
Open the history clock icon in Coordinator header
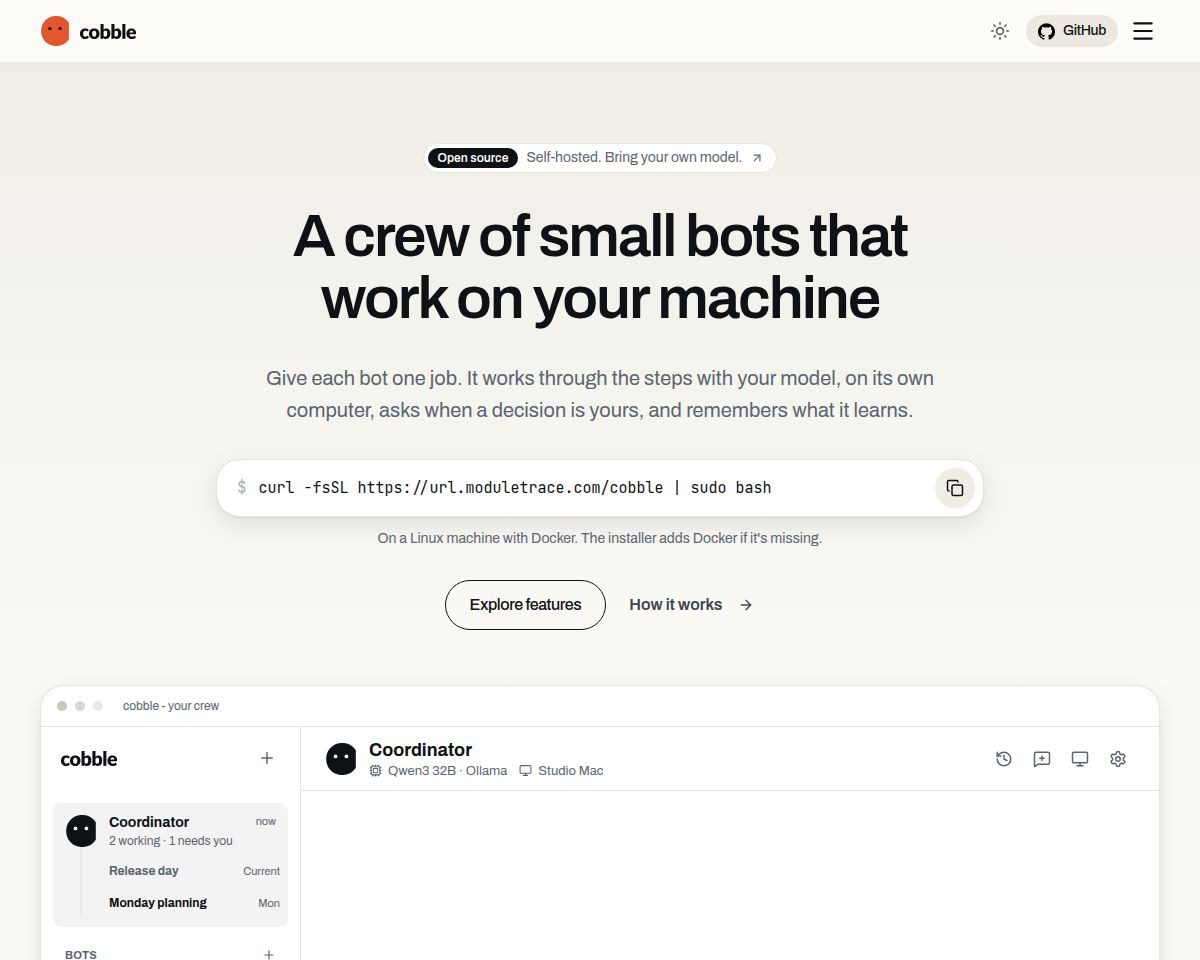click(1004, 759)
